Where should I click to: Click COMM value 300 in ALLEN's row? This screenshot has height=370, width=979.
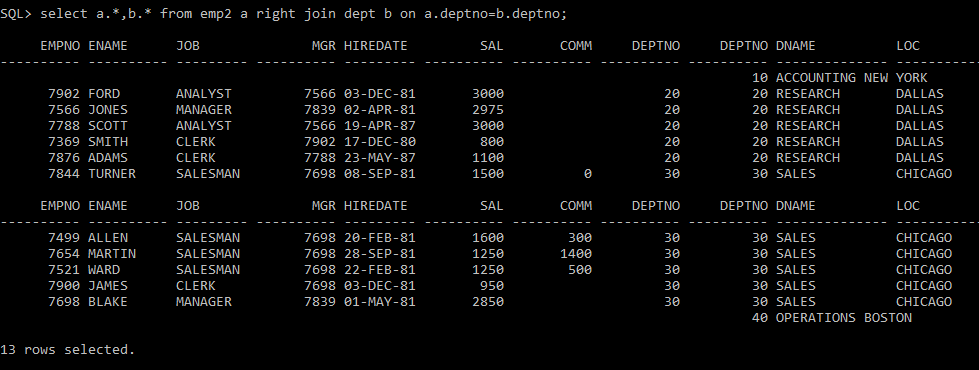pyautogui.click(x=579, y=238)
